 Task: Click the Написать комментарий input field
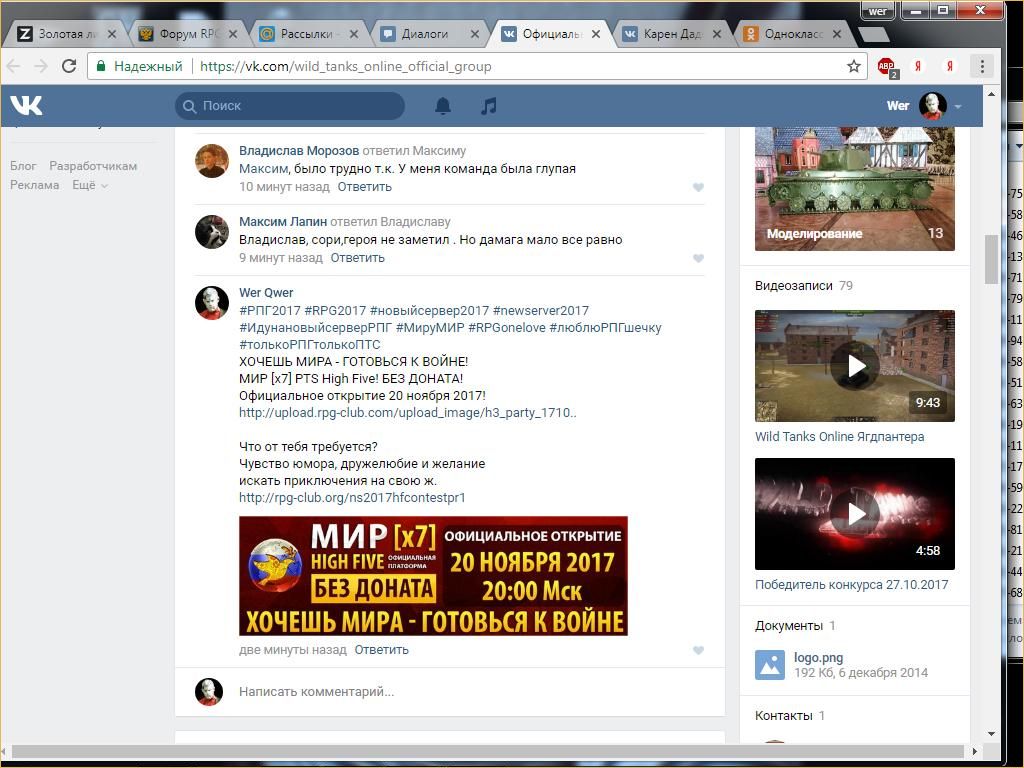pos(460,691)
